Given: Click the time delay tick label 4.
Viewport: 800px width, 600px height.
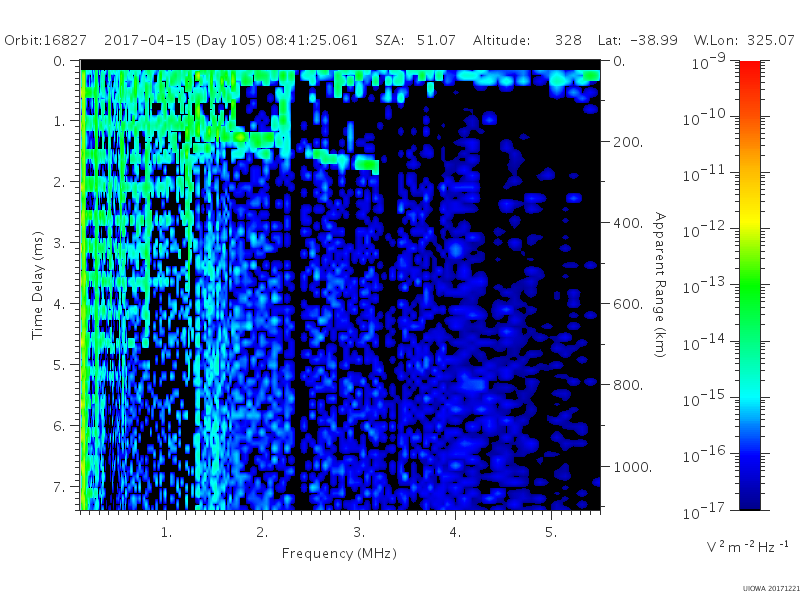Looking at the screenshot, I should 60,304.
